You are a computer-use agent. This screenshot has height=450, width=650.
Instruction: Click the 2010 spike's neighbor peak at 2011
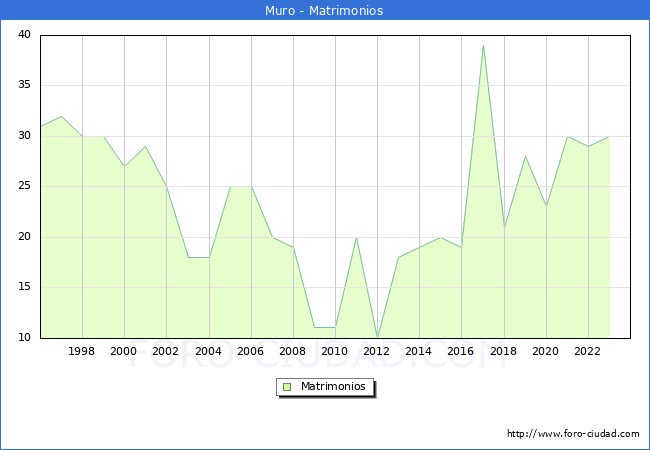[356, 237]
